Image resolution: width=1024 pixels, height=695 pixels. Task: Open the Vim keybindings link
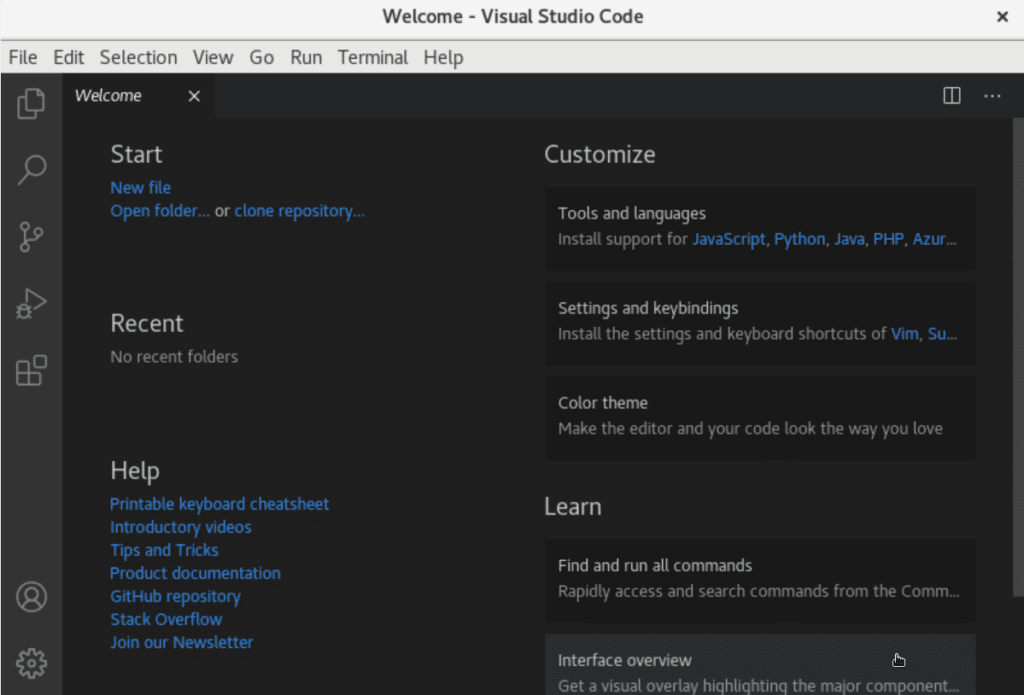[904, 333]
